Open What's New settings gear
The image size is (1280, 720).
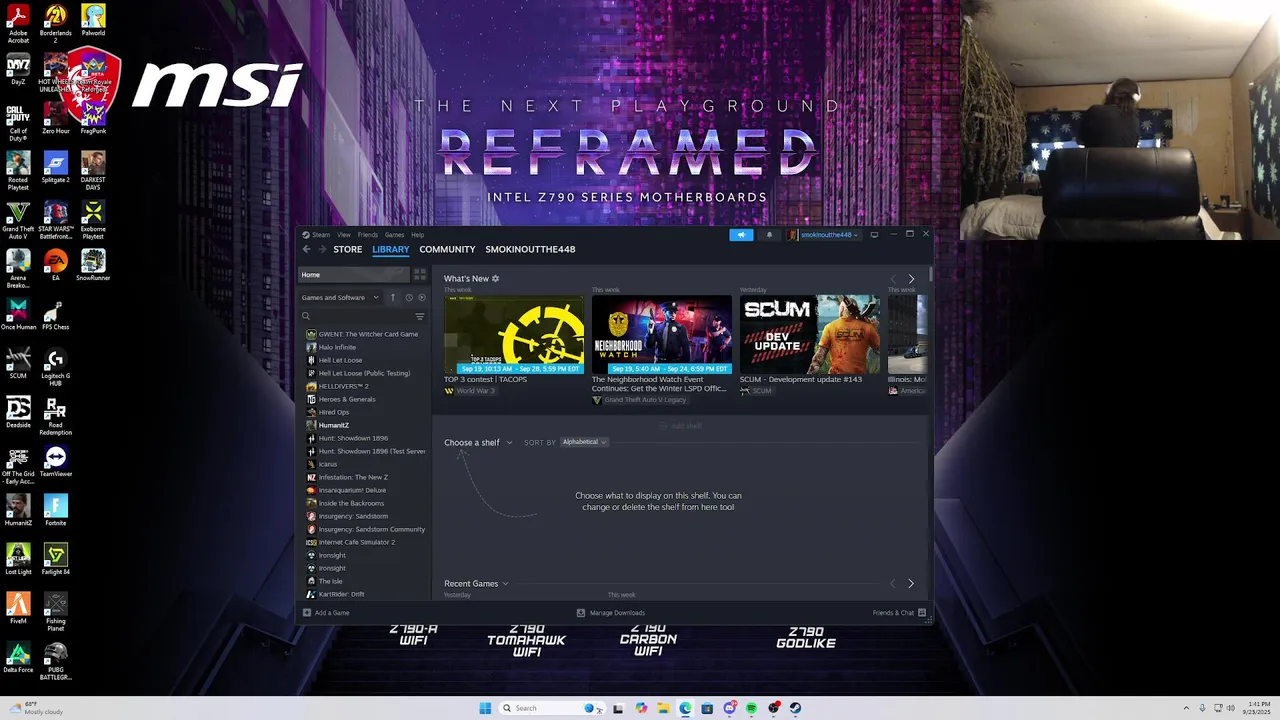tap(495, 279)
